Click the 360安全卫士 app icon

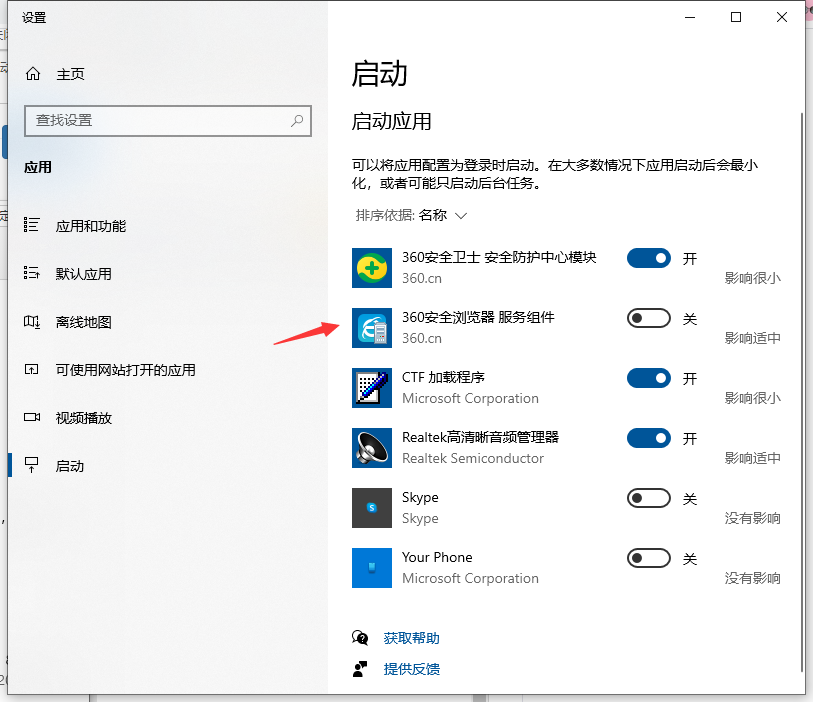371,268
